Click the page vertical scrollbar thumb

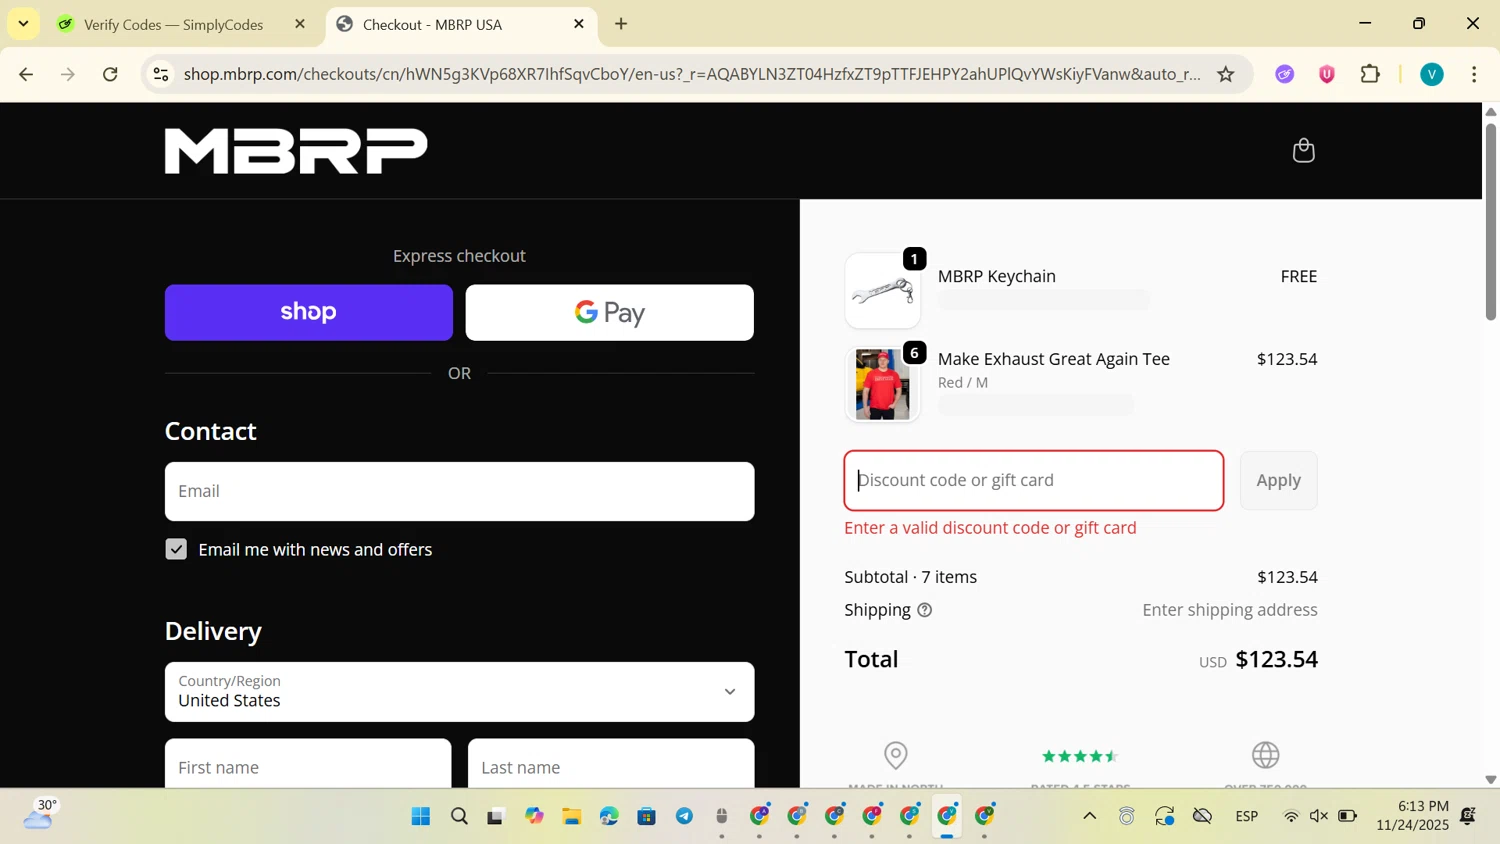(1490, 220)
